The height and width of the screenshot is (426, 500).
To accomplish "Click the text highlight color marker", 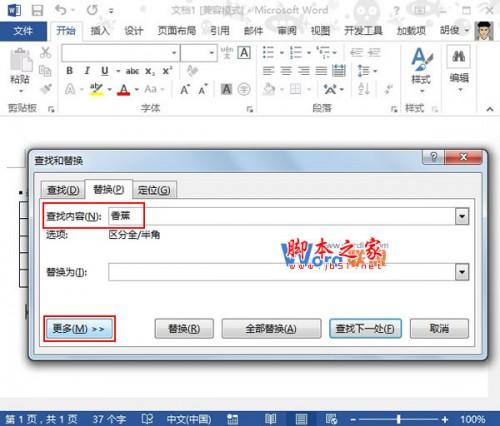I will [96, 89].
